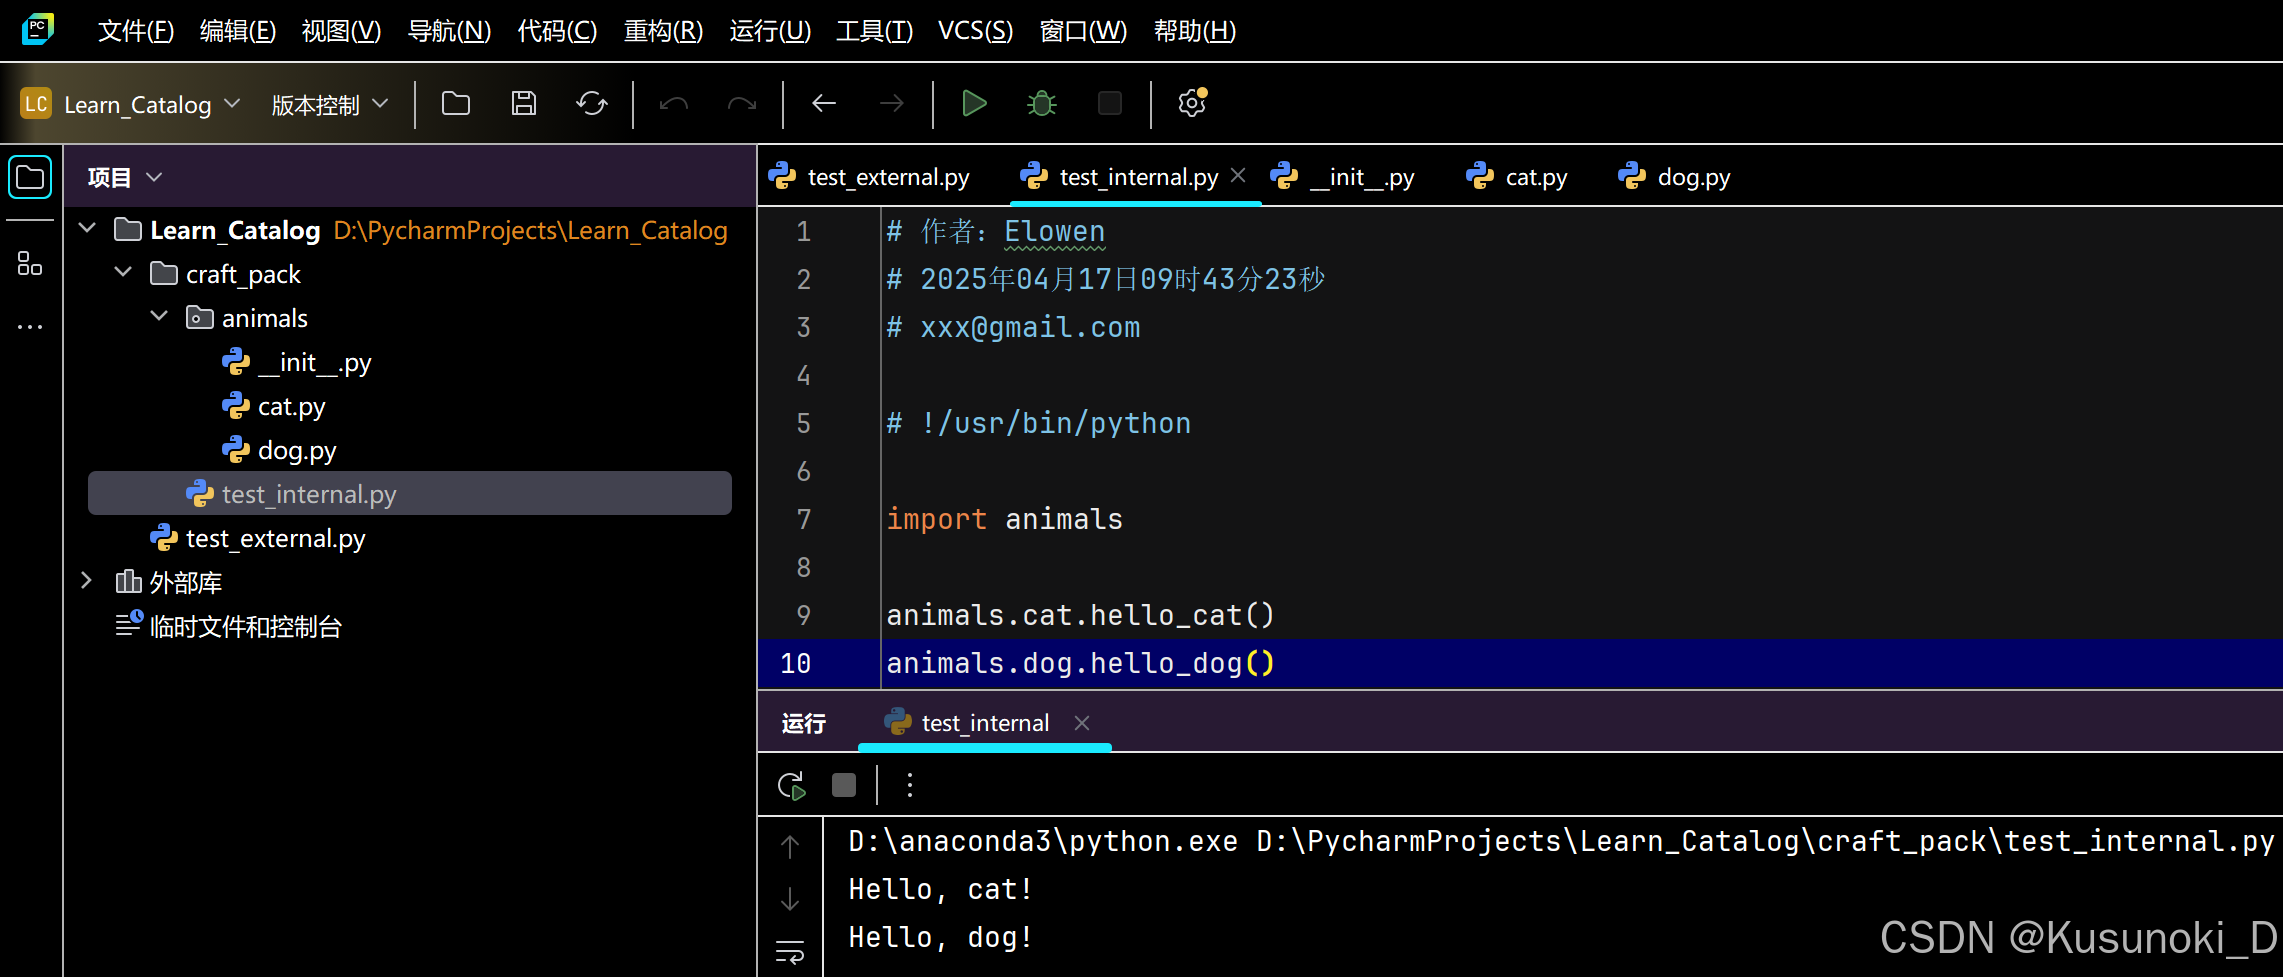Open the VCS(S) menu
This screenshot has width=2283, height=977.
(x=975, y=31)
